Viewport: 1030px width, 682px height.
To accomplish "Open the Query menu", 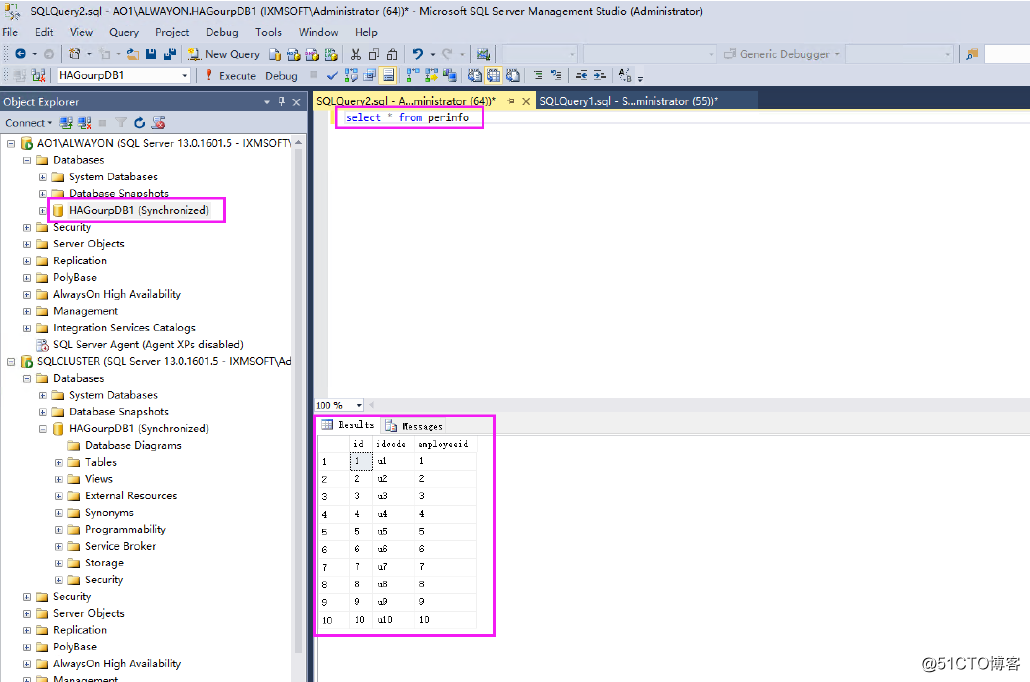I will (123, 32).
